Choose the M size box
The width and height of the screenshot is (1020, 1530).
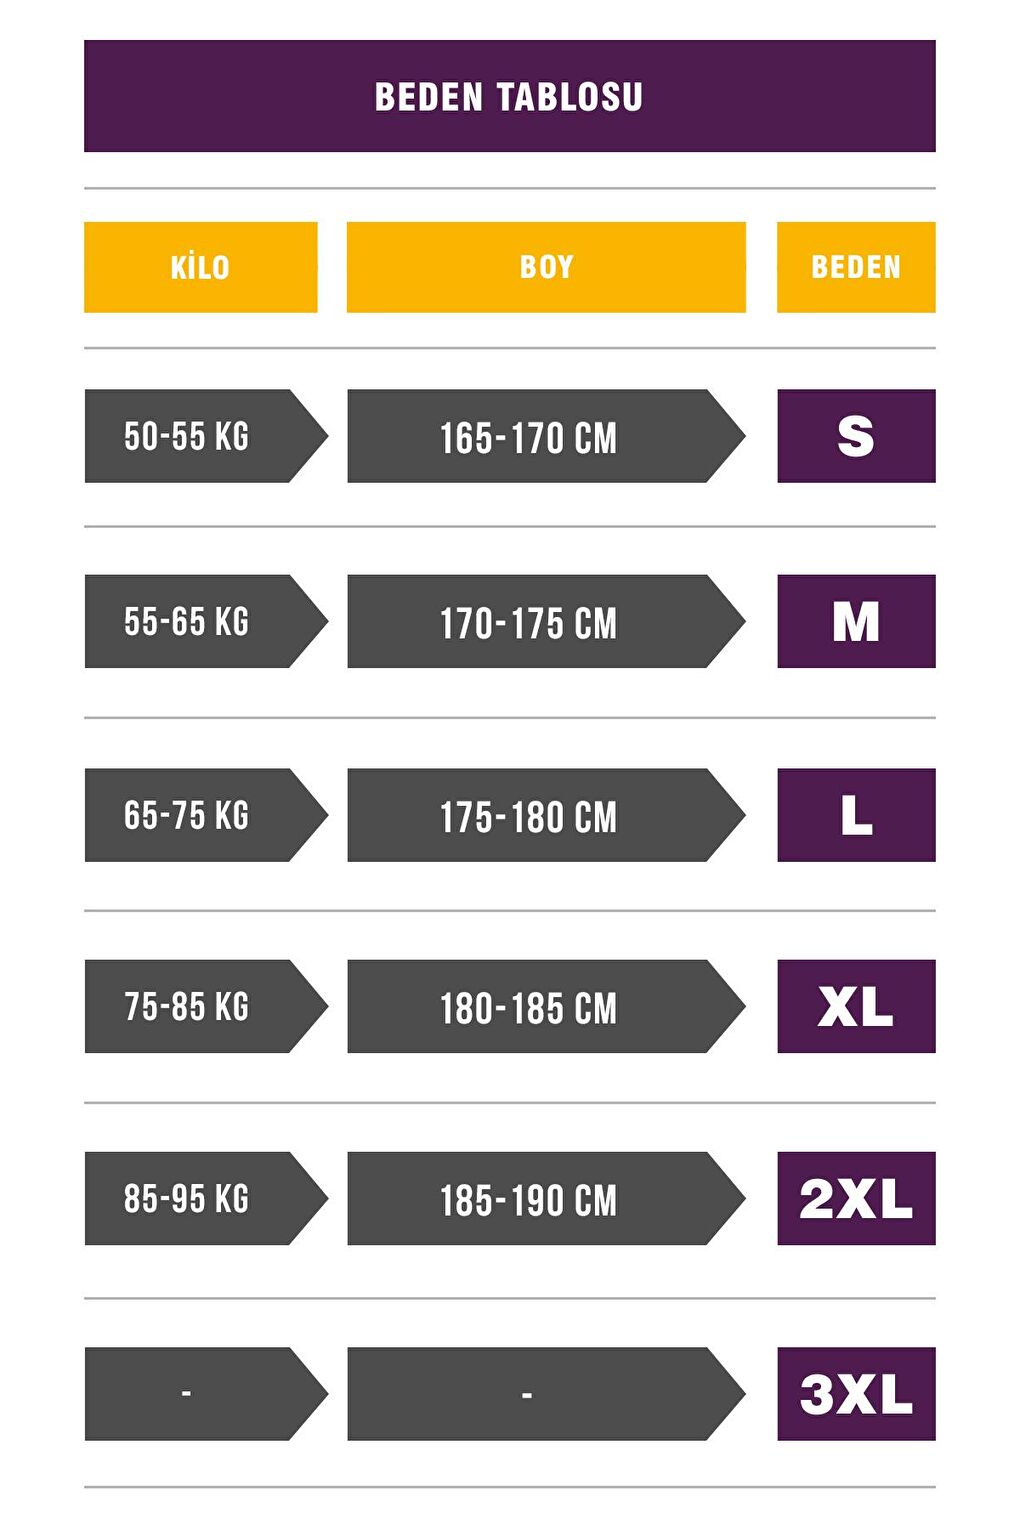point(856,621)
